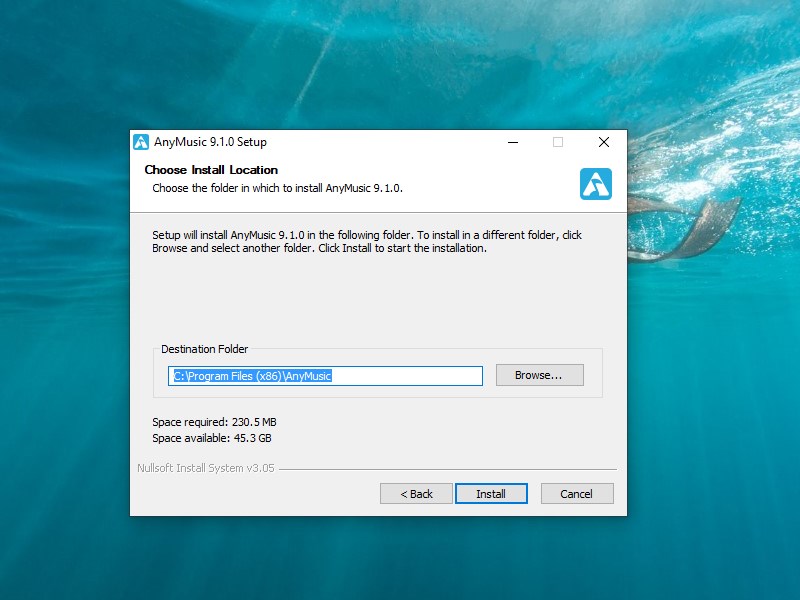
Task: Go to the previous step with < Back
Action: pos(416,494)
